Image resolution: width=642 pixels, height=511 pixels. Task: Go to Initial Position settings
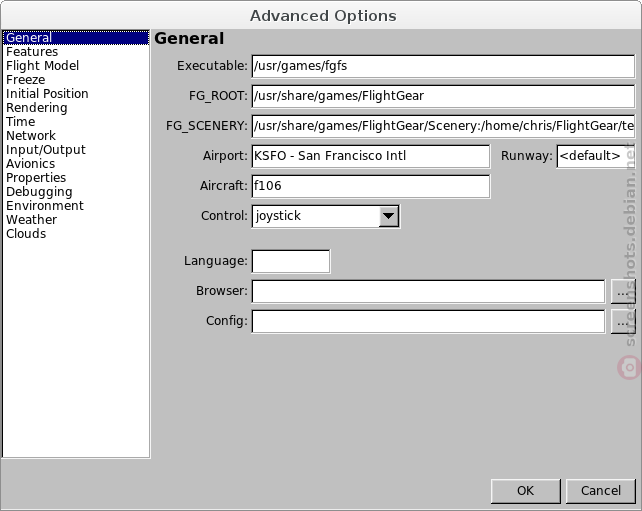tap(76, 93)
